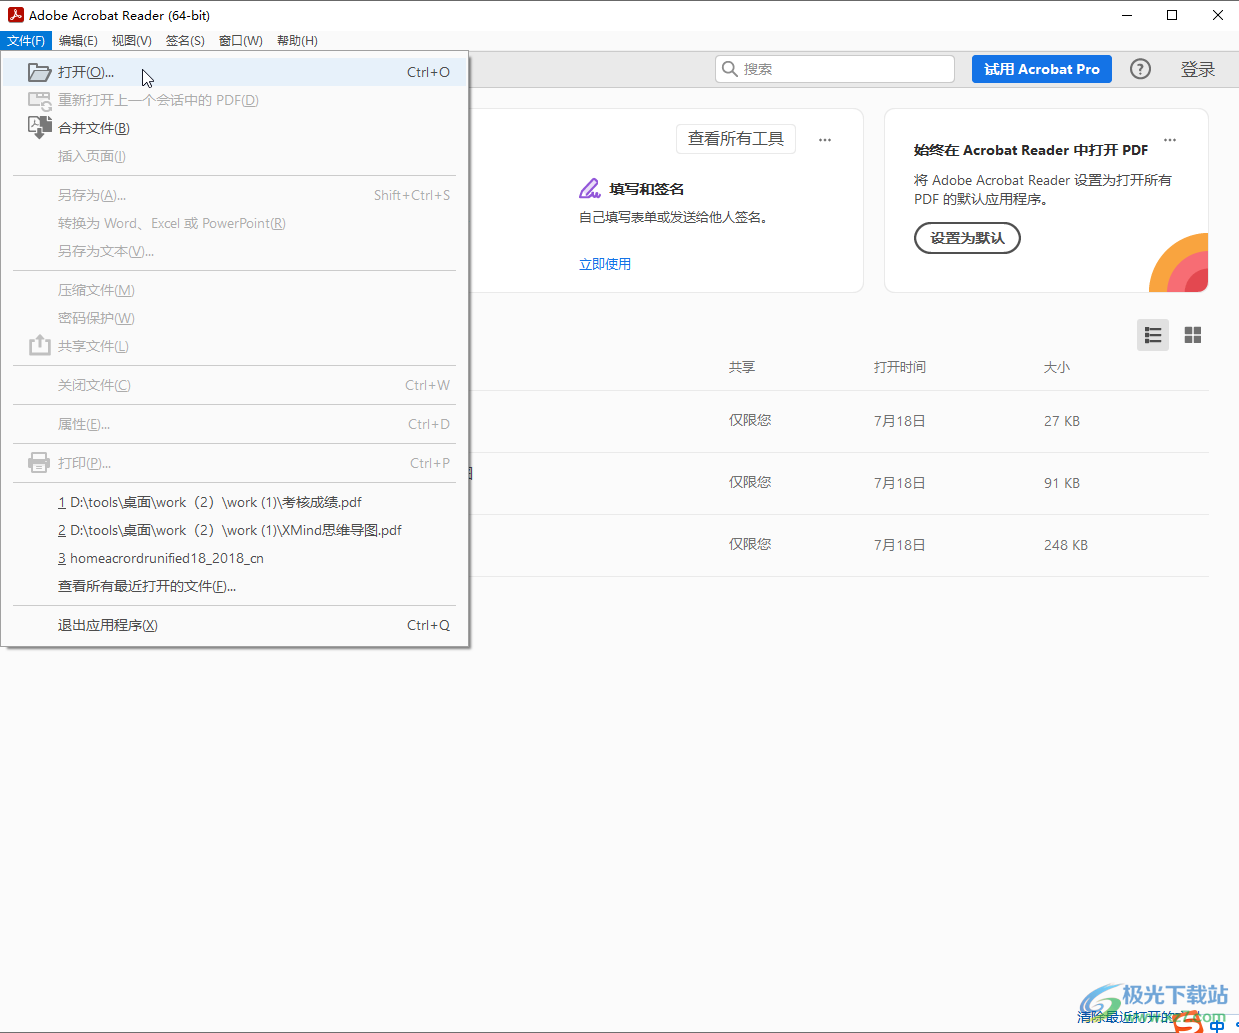Open the default-app card ellipsis menu
This screenshot has height=1033, width=1239.
click(1170, 140)
